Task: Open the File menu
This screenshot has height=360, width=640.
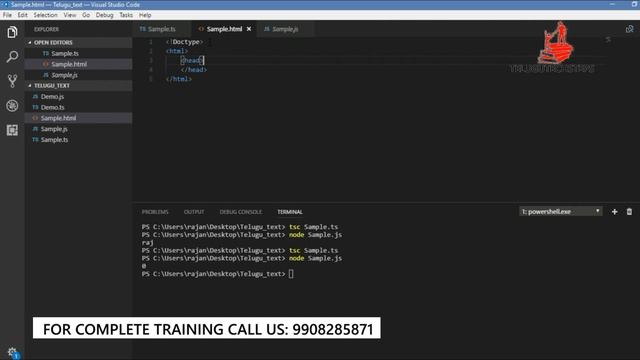Action: point(7,15)
